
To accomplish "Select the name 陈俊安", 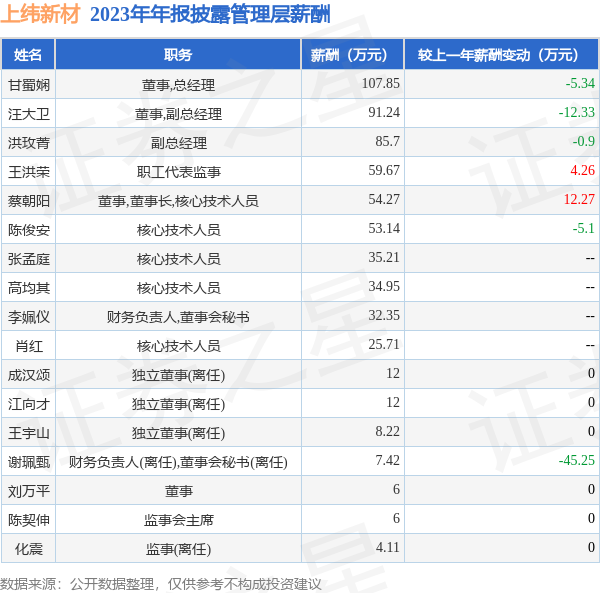I will (28, 230).
